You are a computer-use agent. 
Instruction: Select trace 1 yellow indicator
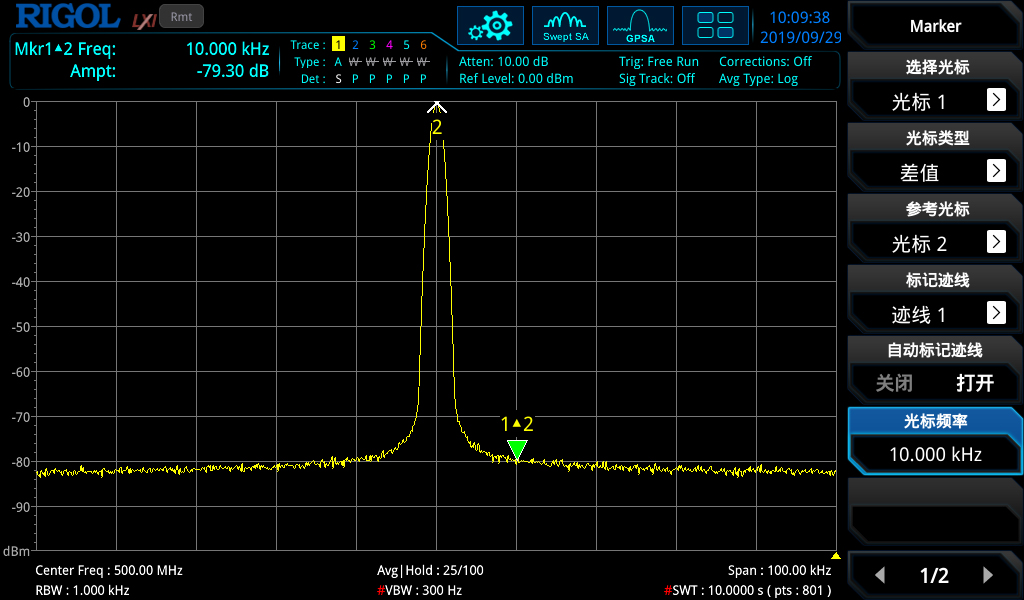338,45
